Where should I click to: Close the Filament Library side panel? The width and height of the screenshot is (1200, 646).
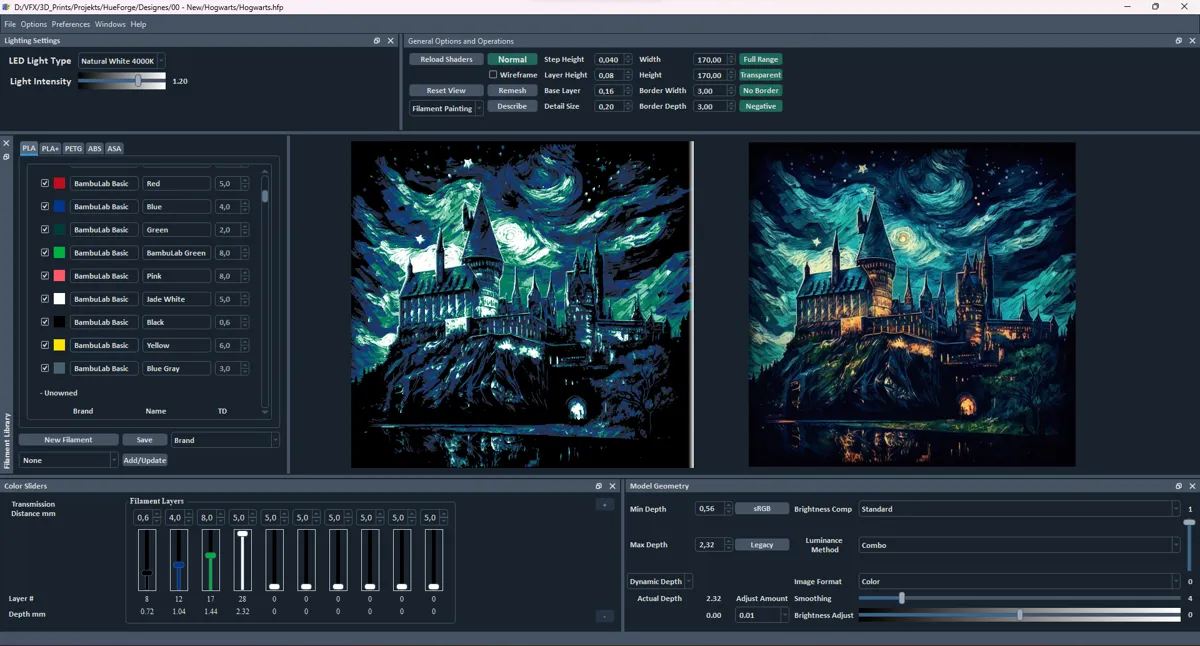pos(6,144)
